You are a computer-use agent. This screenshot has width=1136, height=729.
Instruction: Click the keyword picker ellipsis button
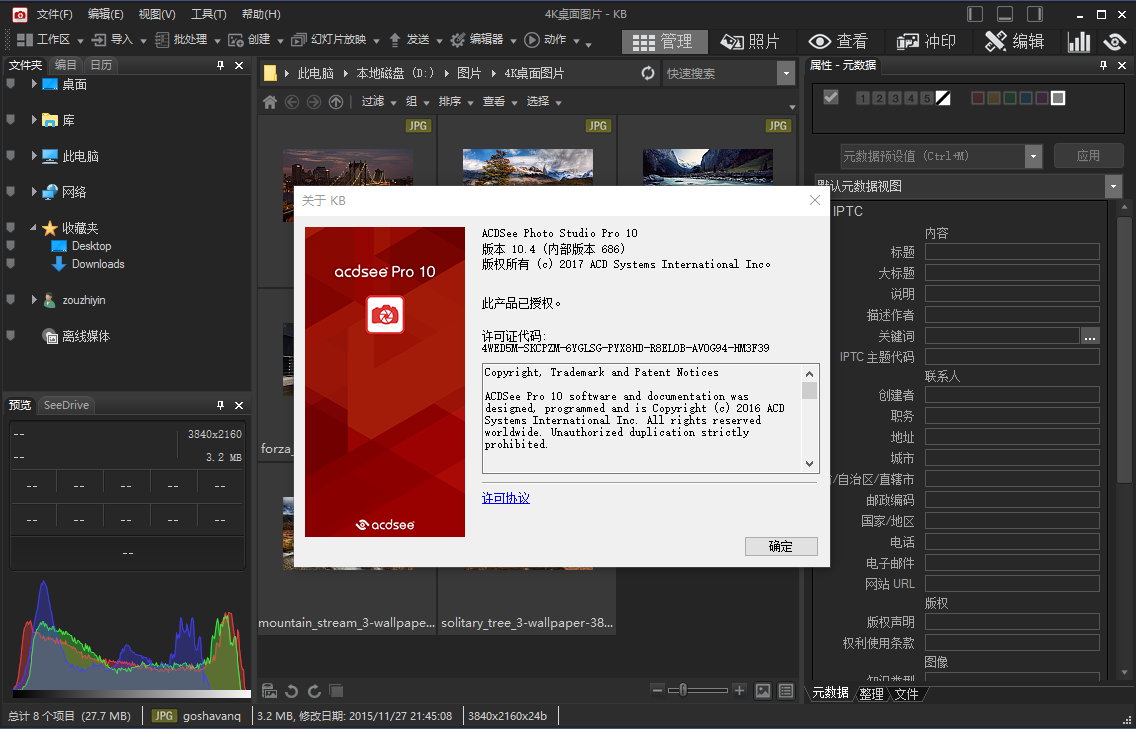[x=1090, y=336]
